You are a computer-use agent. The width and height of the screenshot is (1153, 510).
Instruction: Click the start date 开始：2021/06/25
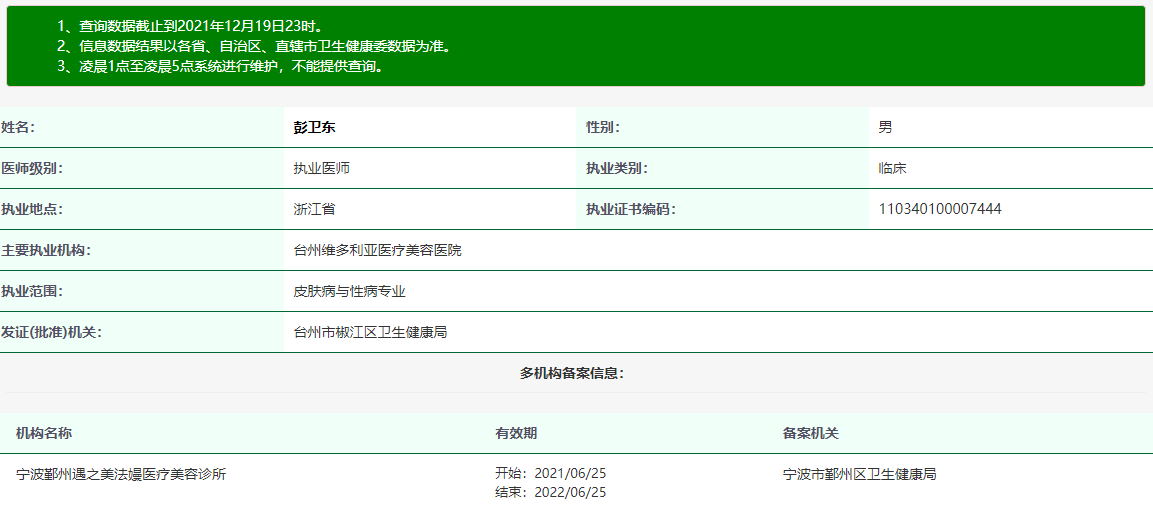pos(551,473)
